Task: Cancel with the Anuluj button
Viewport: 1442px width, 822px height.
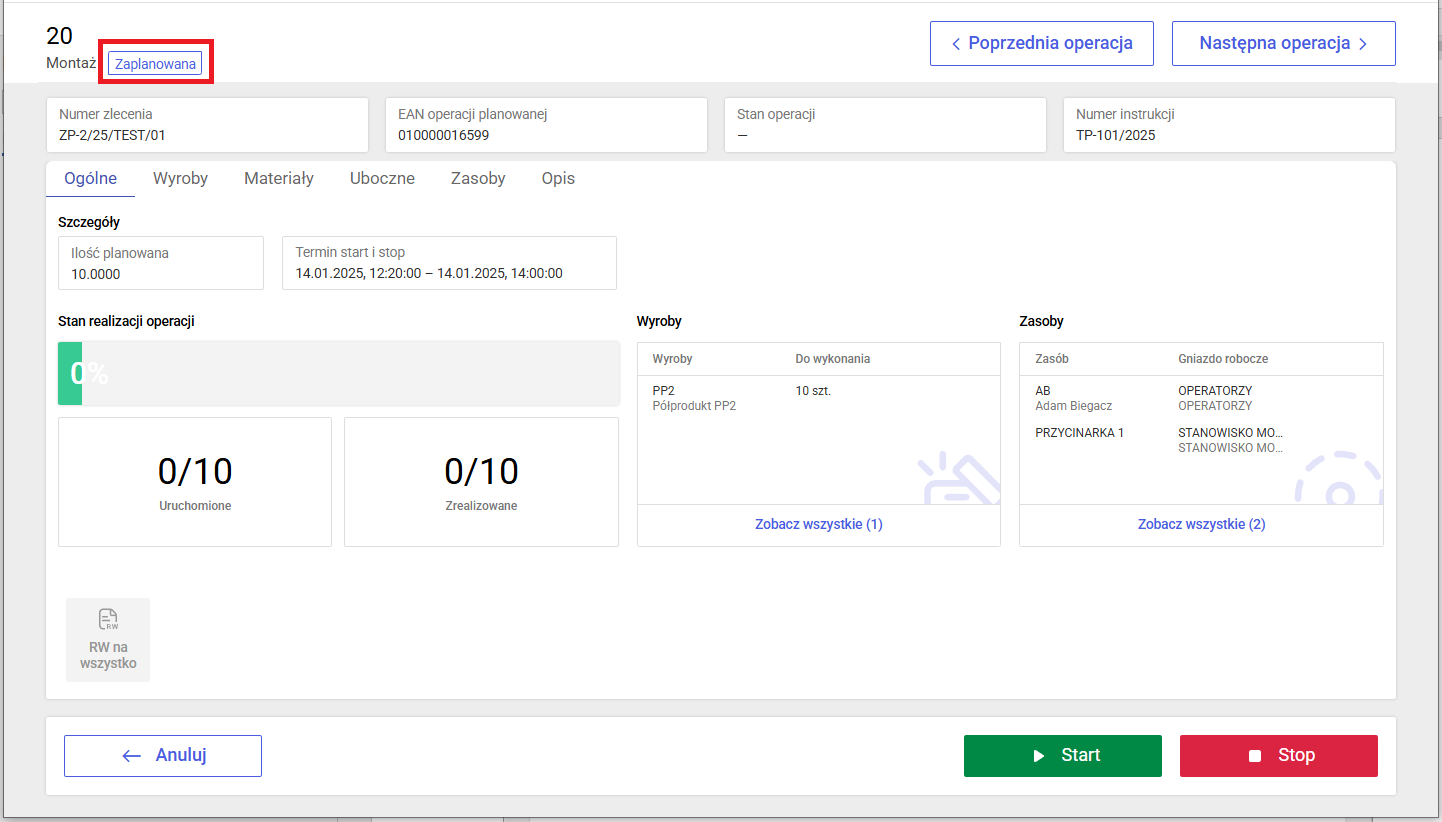Action: coord(163,756)
